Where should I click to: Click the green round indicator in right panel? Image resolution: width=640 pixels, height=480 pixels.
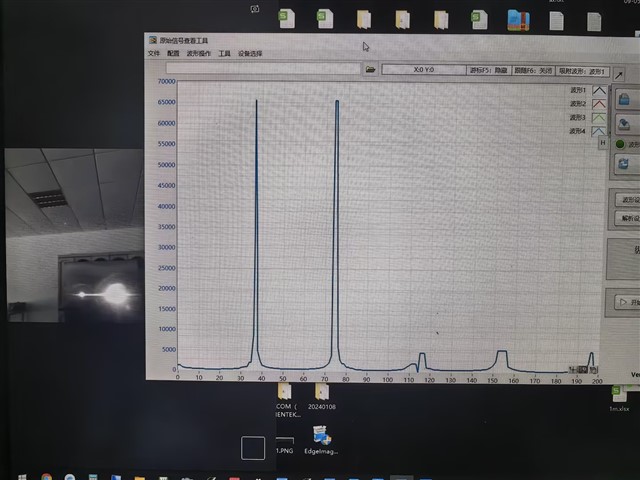(620, 144)
